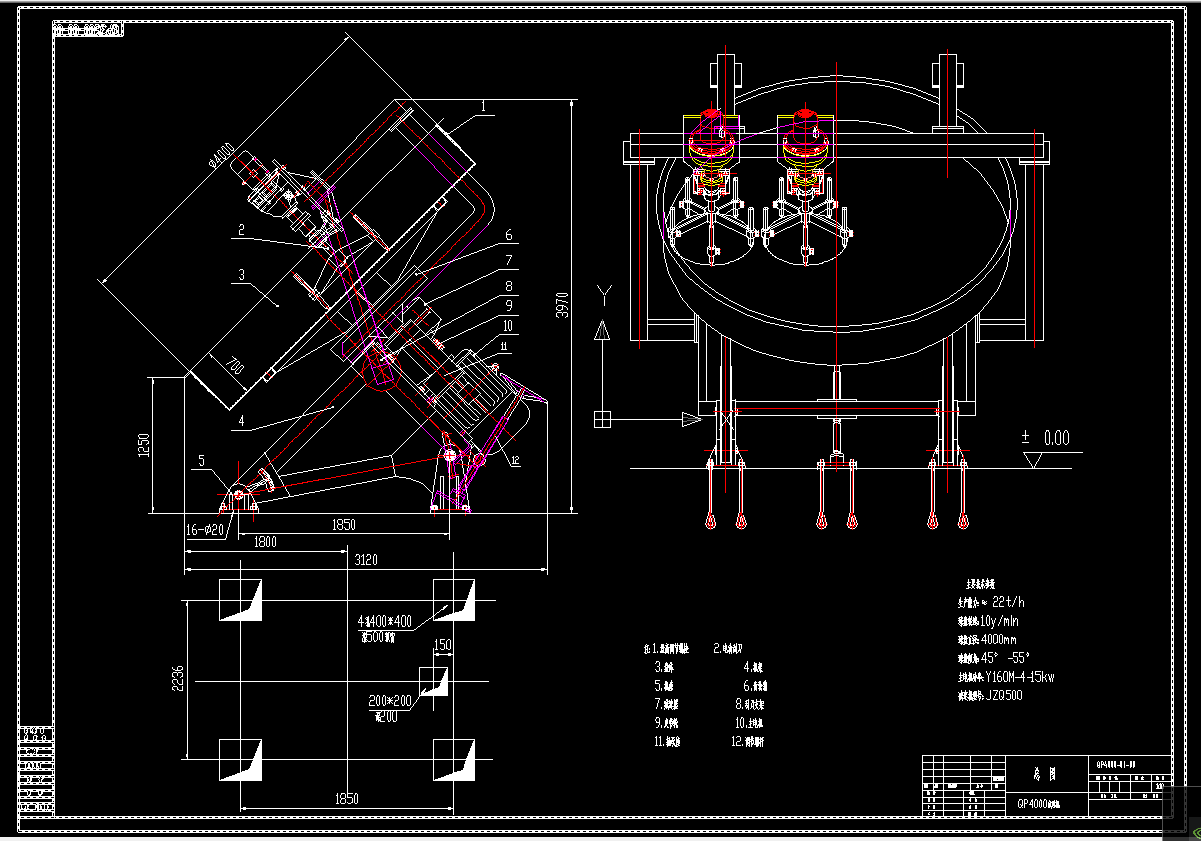
Task: Select the φ4000 disc diameter dimension
Action: pos(222,157)
